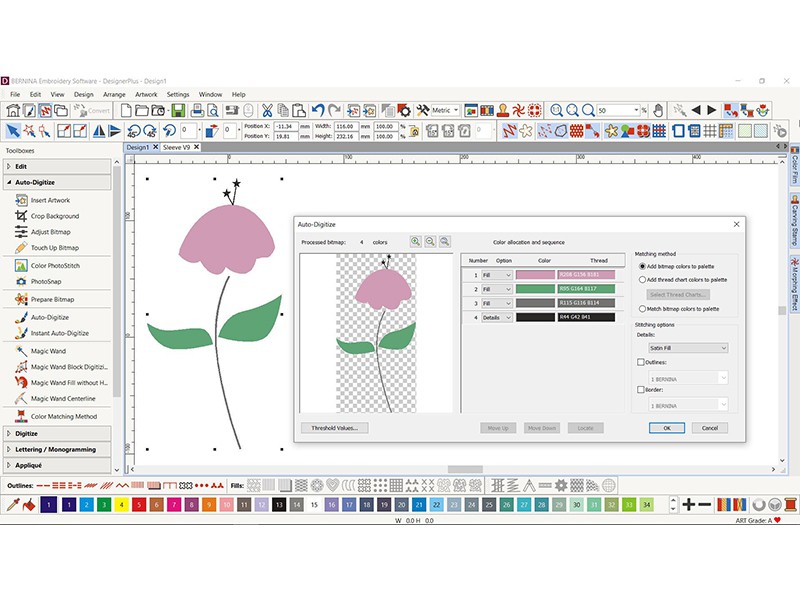Click the Save design floppy icon
This screenshot has height=600, width=800.
(177, 110)
